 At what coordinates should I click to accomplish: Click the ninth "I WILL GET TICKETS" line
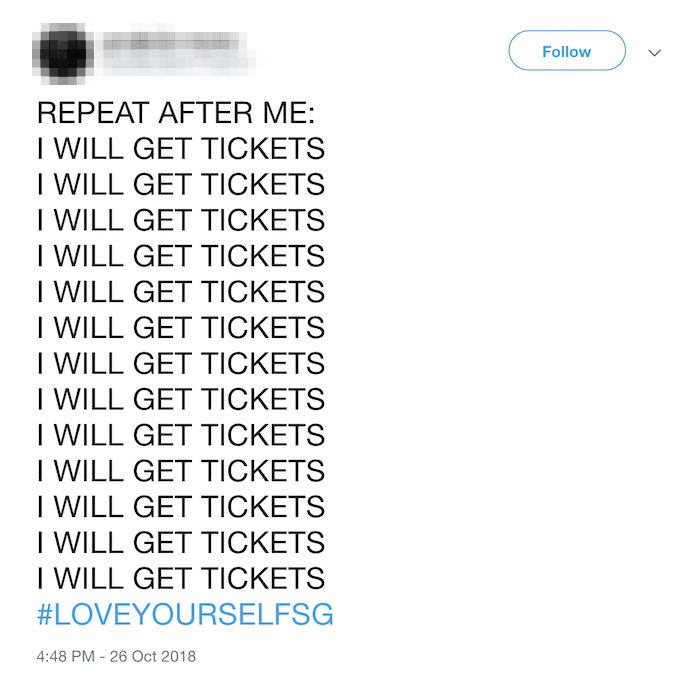(x=181, y=435)
